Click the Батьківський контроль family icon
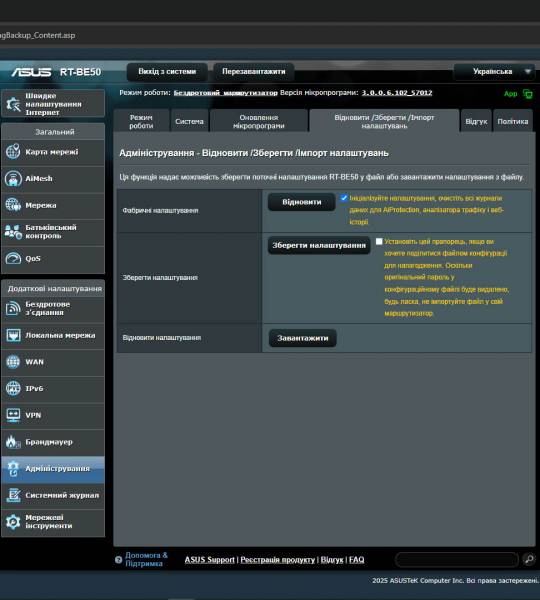The image size is (540, 600). [13, 232]
